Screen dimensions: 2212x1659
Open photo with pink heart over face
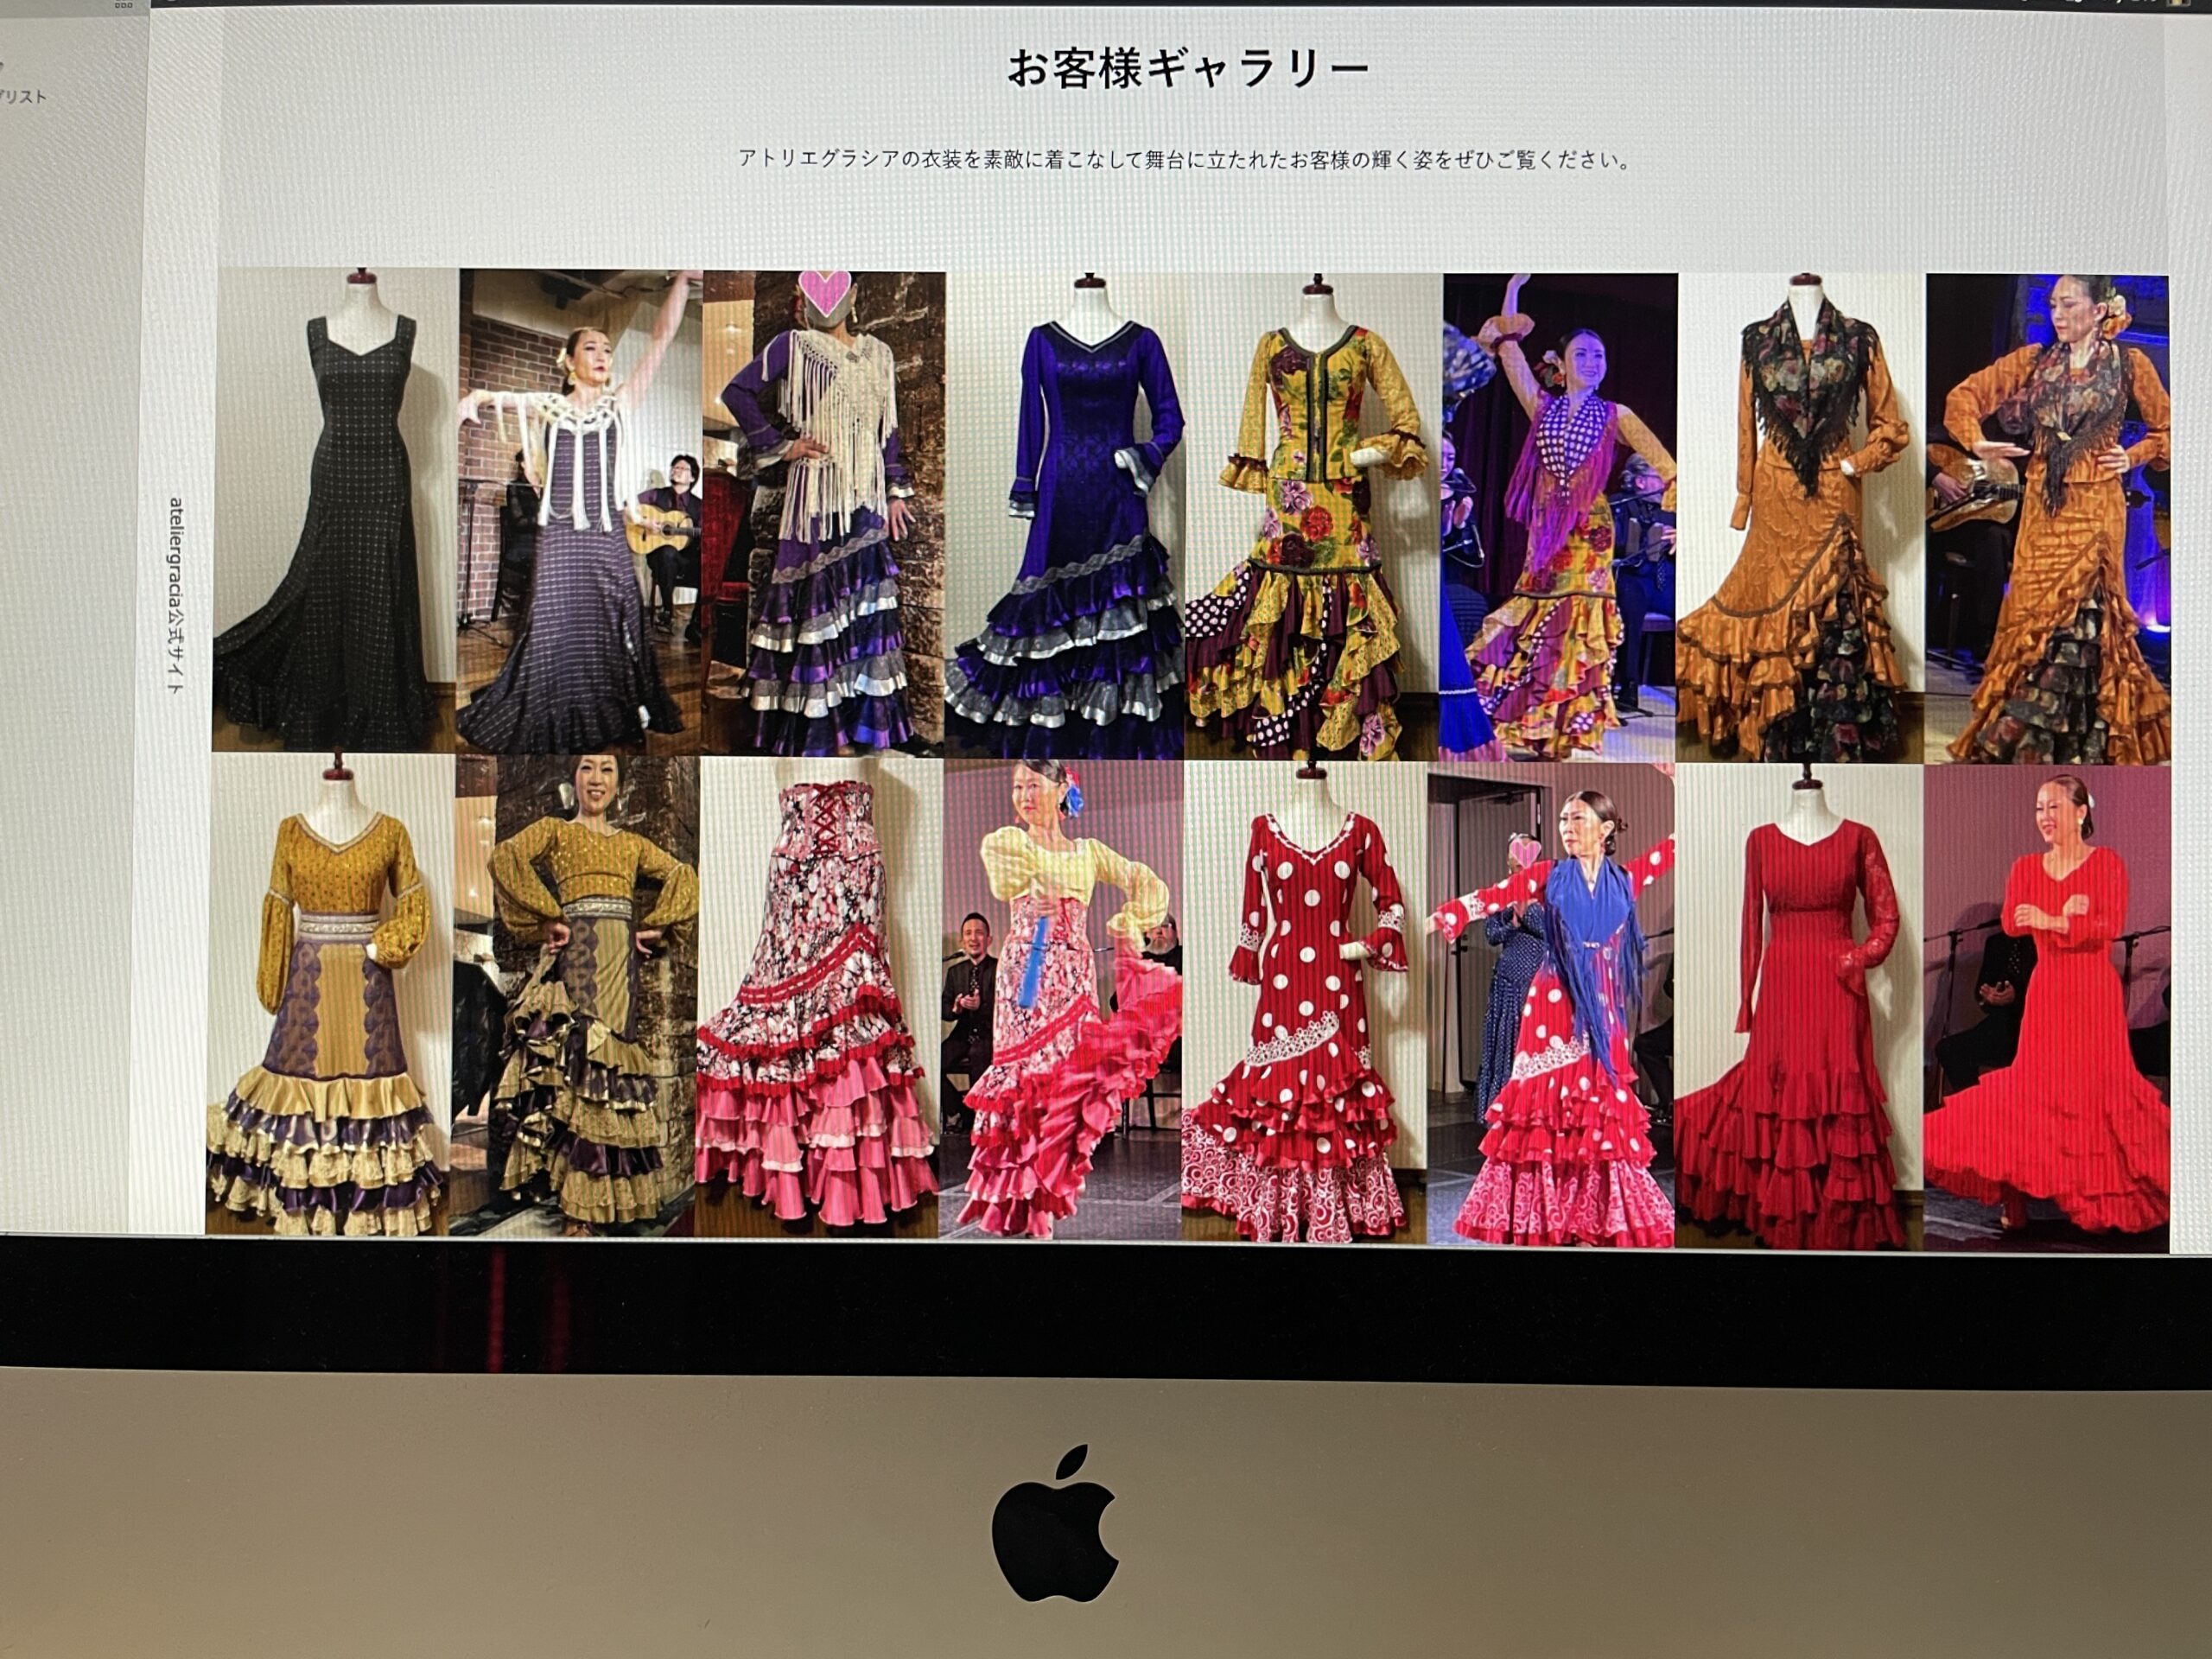(x=824, y=514)
